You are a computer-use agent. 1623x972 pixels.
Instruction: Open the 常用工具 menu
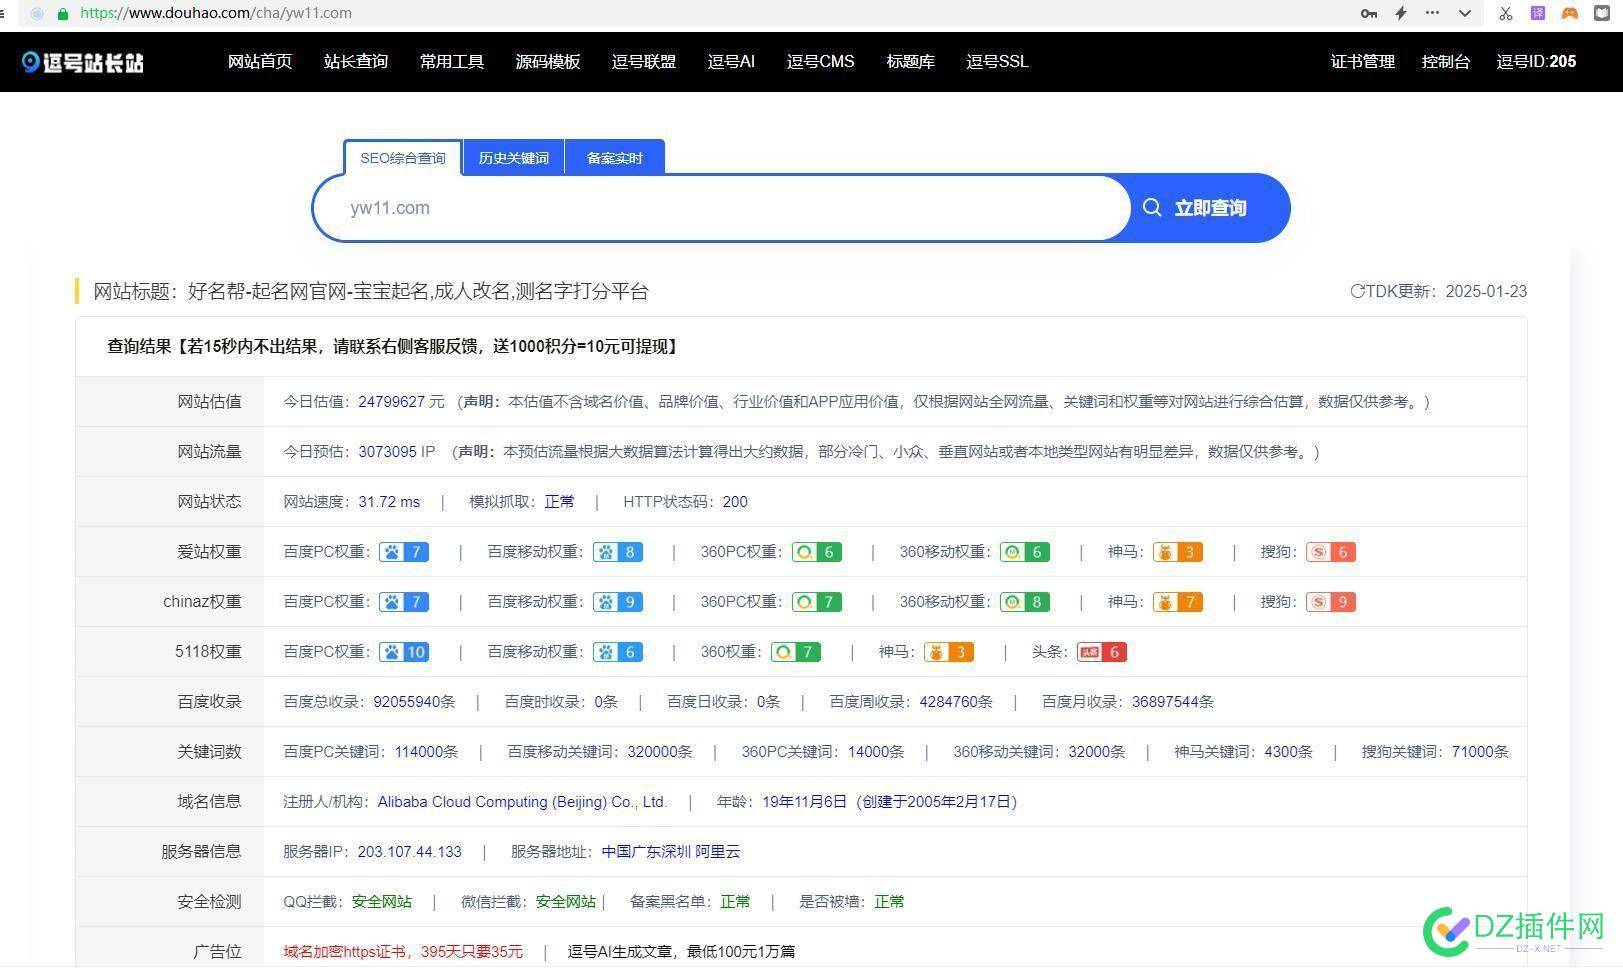452,62
